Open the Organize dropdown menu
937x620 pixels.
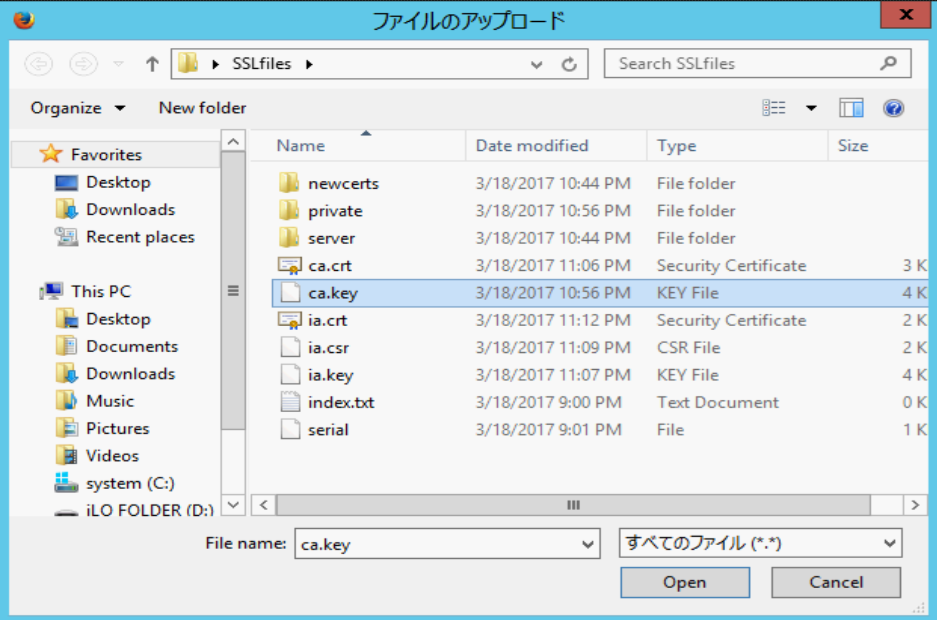(78, 108)
